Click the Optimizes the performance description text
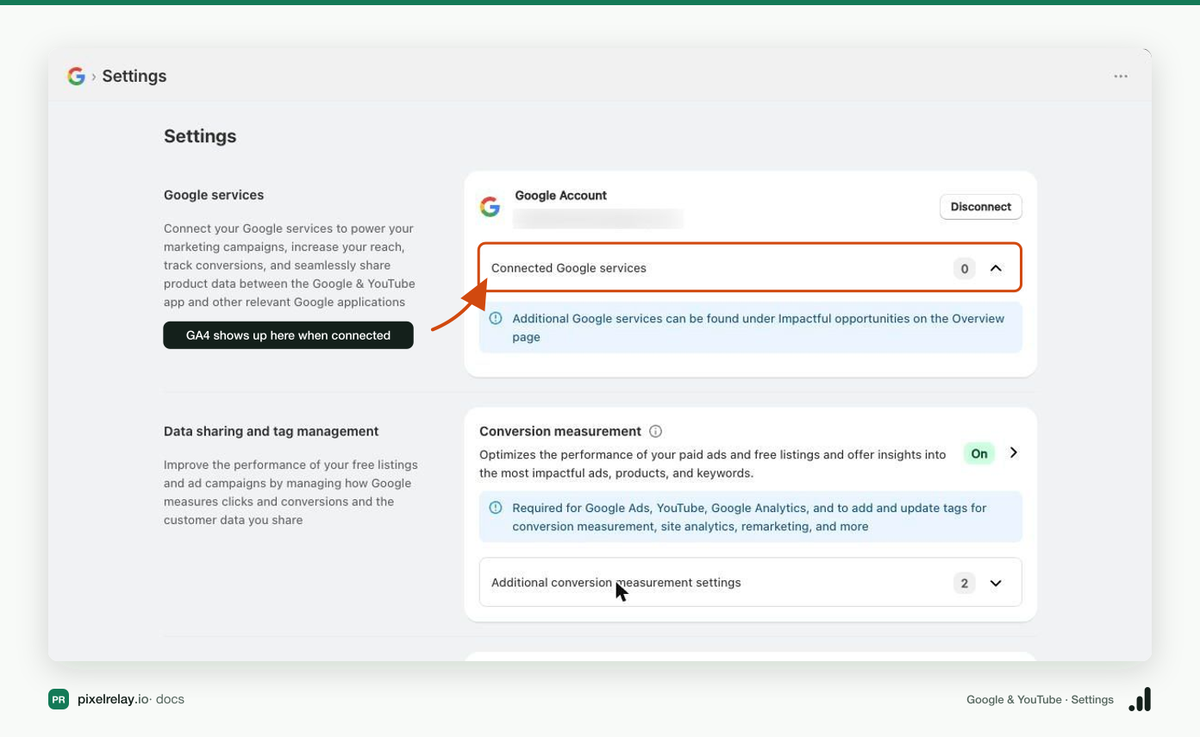The image size is (1200, 737). (x=713, y=463)
